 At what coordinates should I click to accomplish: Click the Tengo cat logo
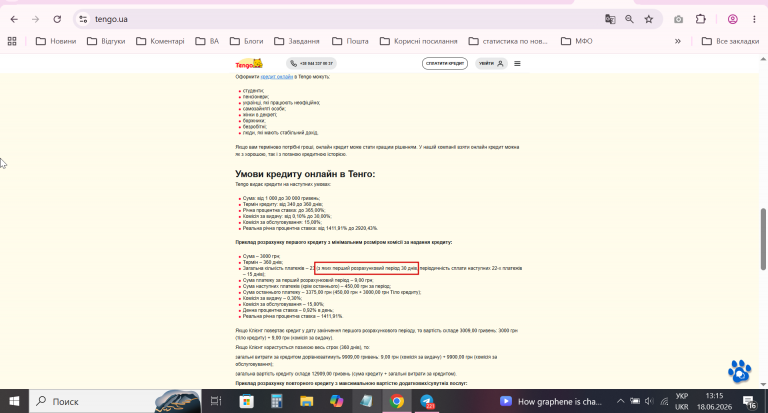(x=249, y=64)
